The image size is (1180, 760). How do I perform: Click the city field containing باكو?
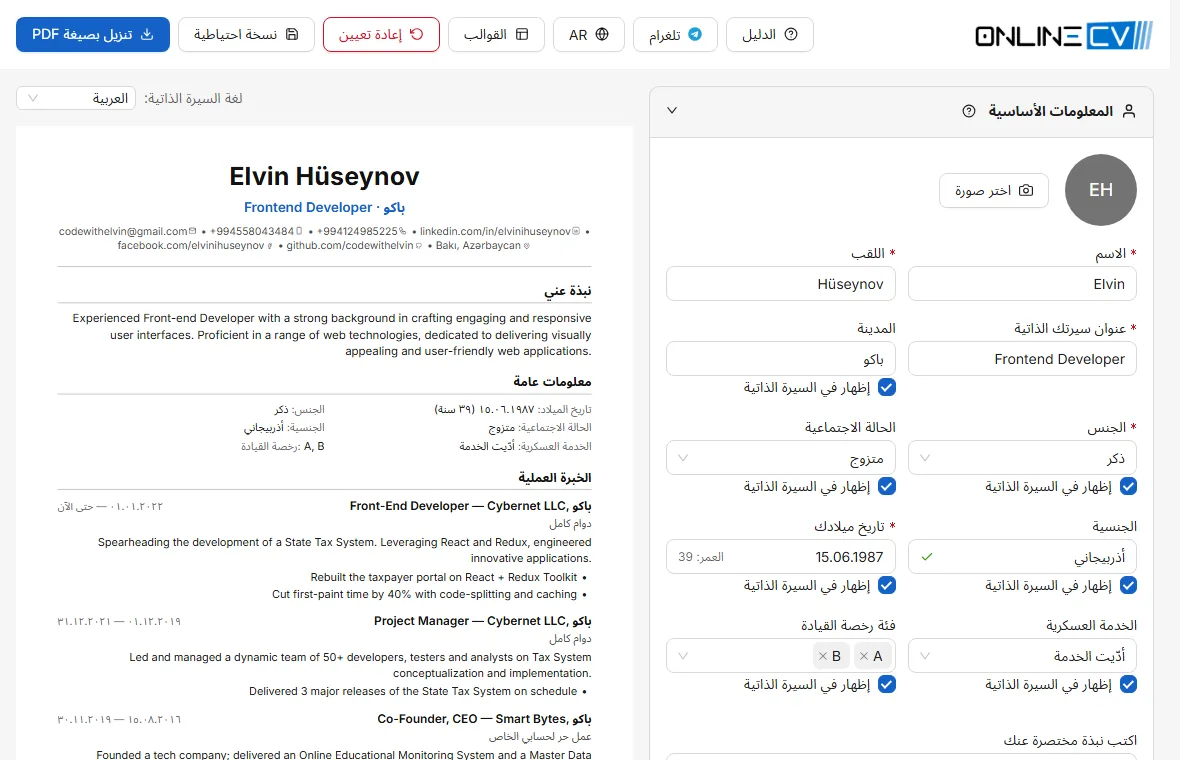pos(780,359)
